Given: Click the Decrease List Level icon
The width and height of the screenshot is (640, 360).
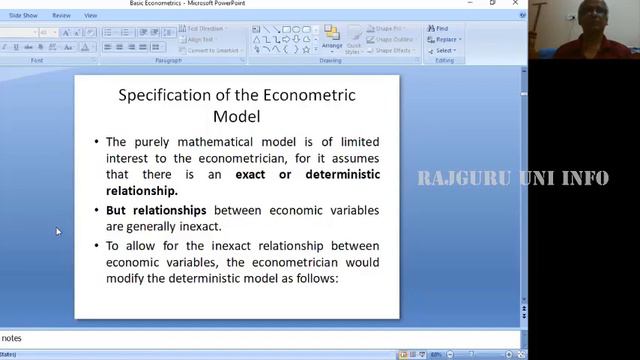Looking at the screenshot, I should (143, 33).
